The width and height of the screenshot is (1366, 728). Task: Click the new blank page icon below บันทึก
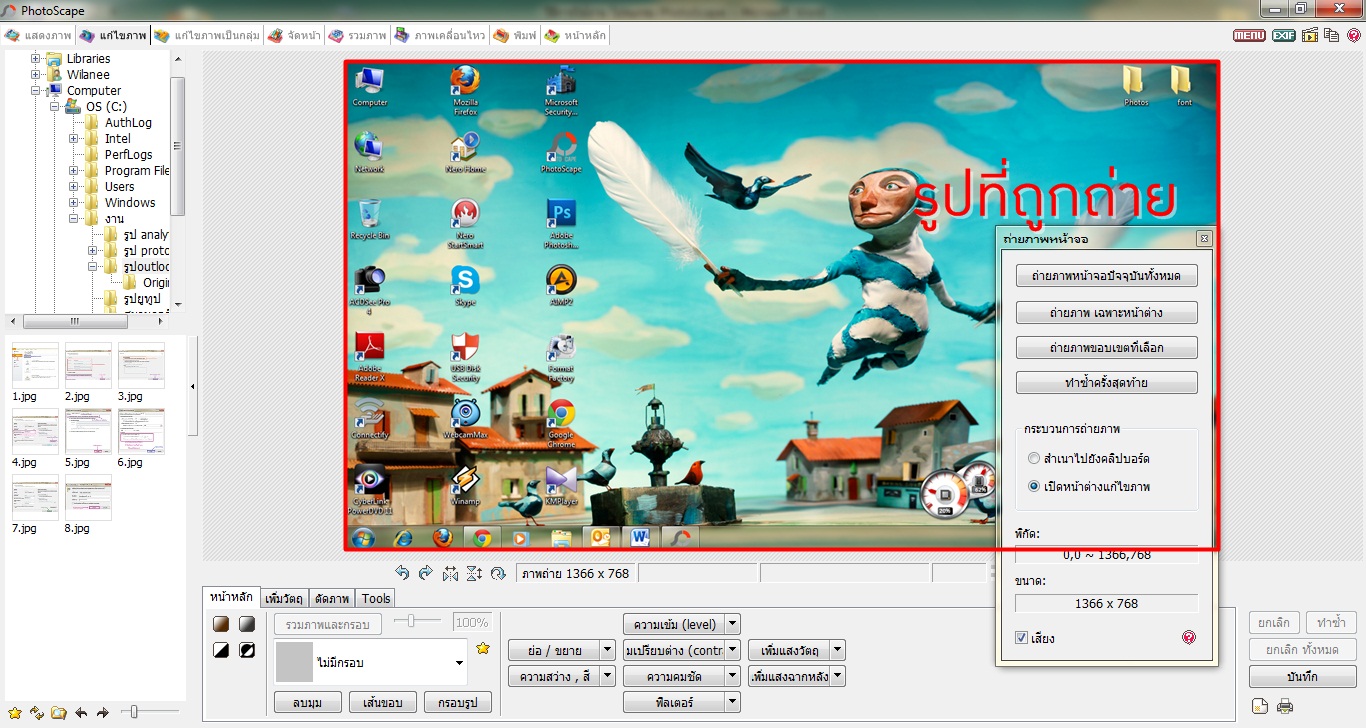point(1260,707)
